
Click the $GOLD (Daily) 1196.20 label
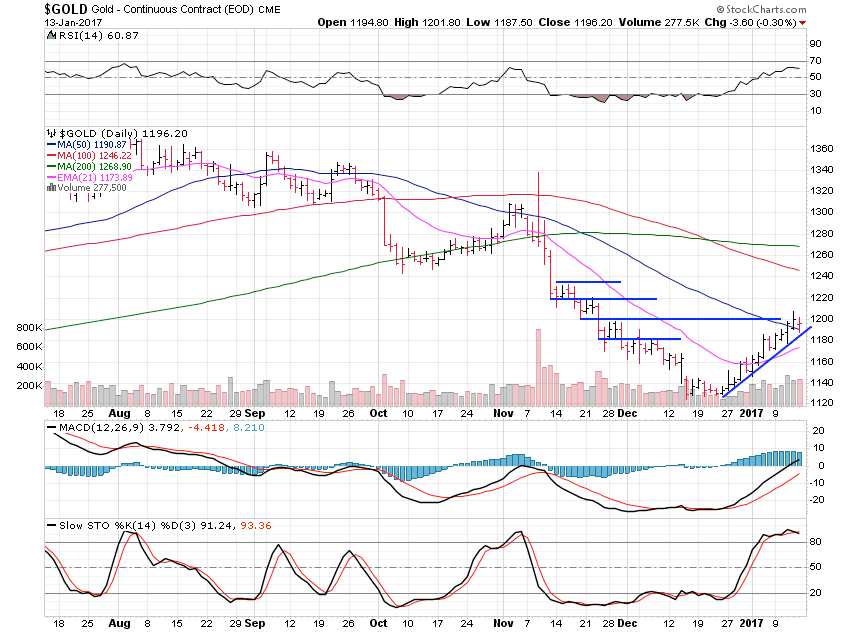[124, 133]
